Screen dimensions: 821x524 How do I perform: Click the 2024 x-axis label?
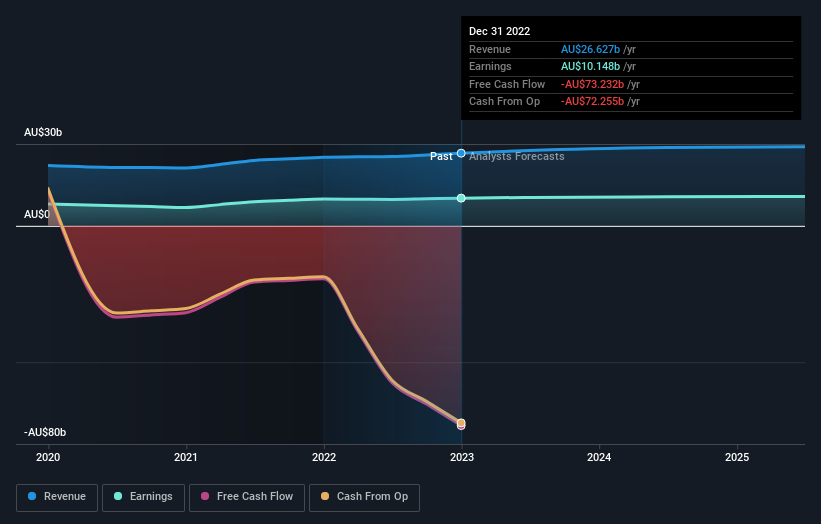pyautogui.click(x=599, y=457)
